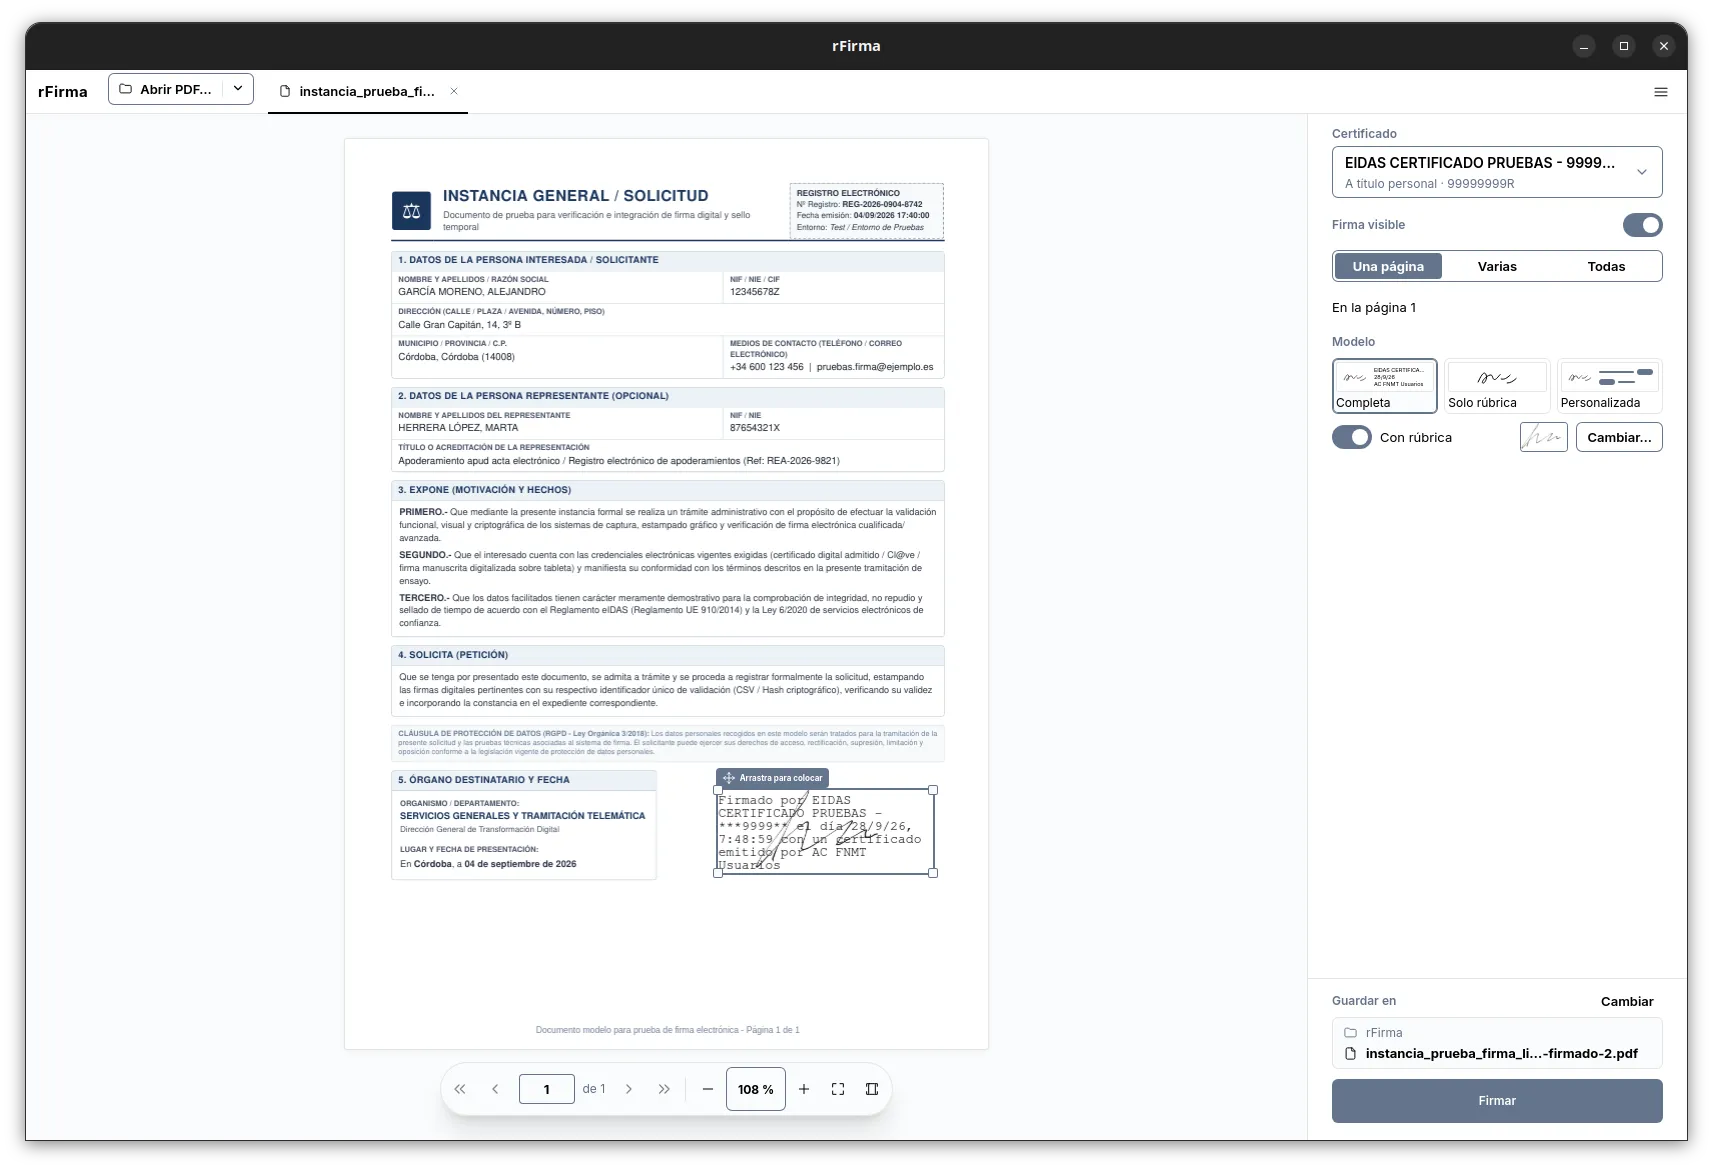Open the 108 % zoom level selector

(x=756, y=1089)
